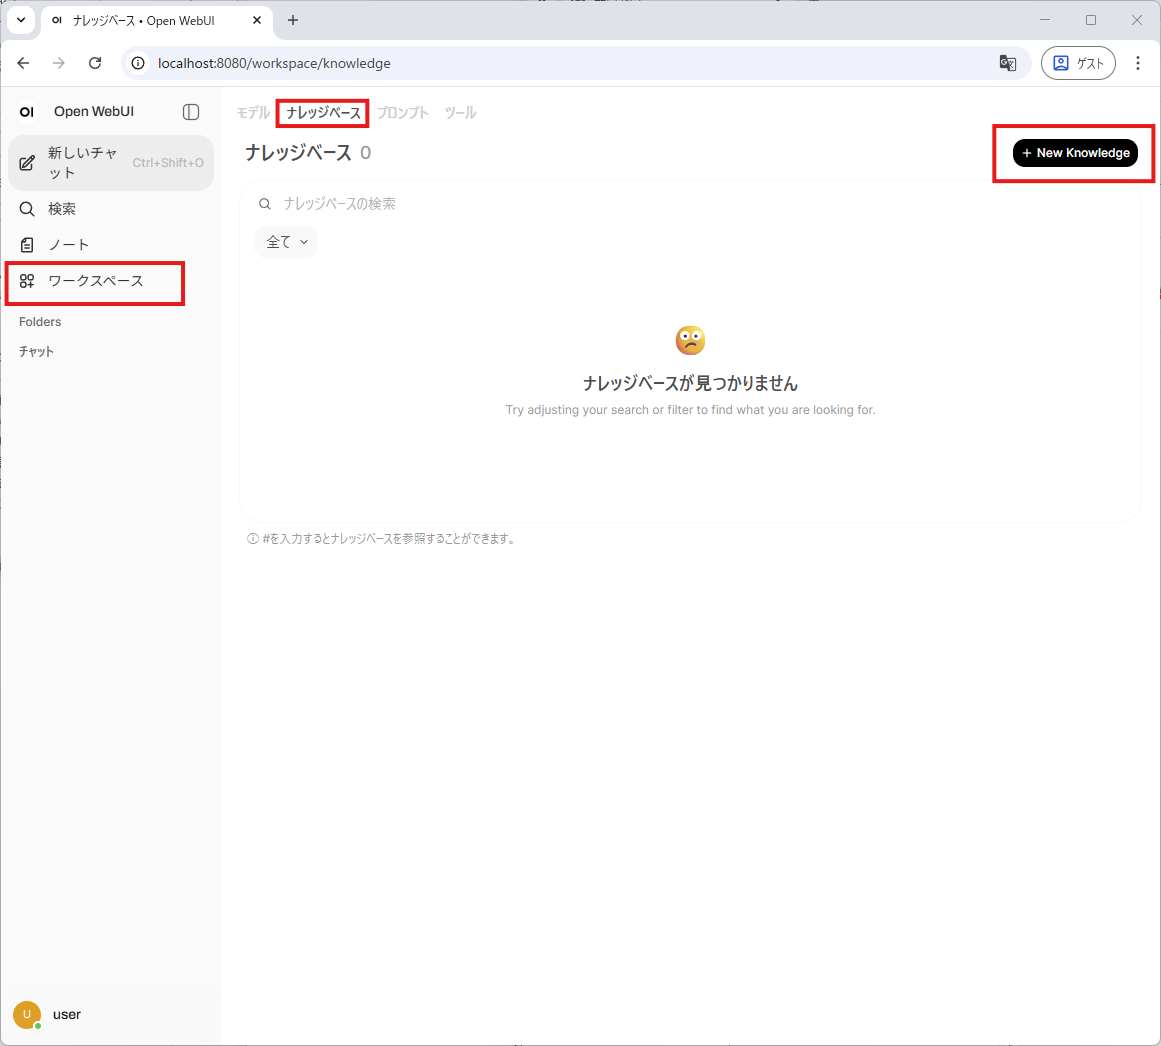Open the ツール tab

coord(460,113)
